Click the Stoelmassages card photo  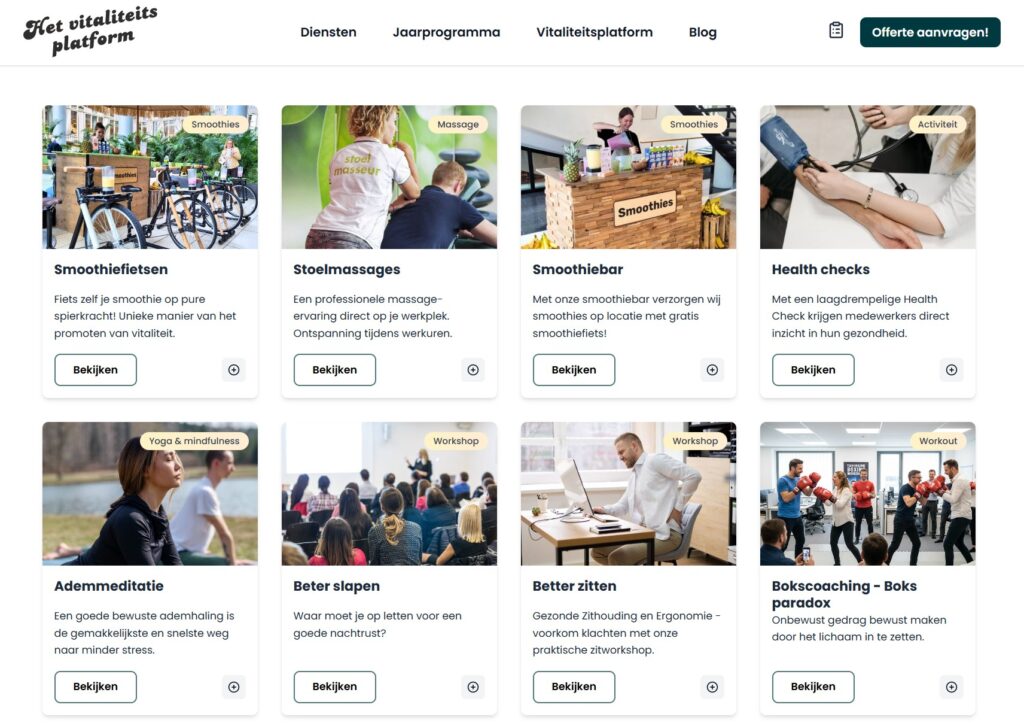388,176
